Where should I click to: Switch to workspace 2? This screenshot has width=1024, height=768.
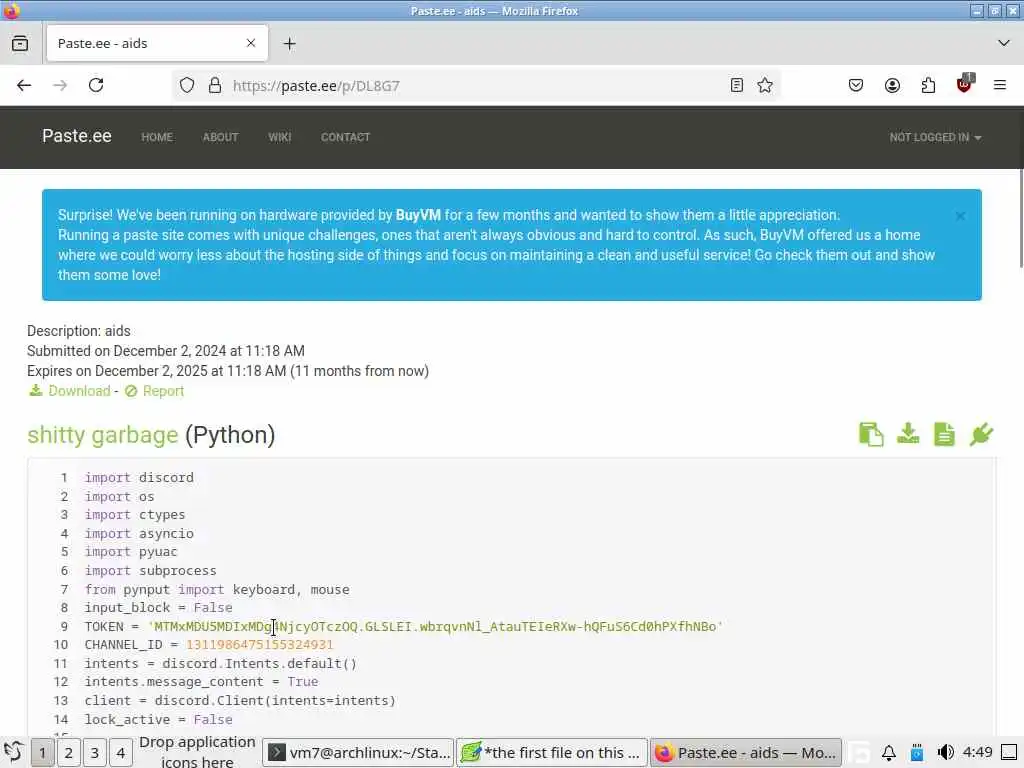point(69,753)
